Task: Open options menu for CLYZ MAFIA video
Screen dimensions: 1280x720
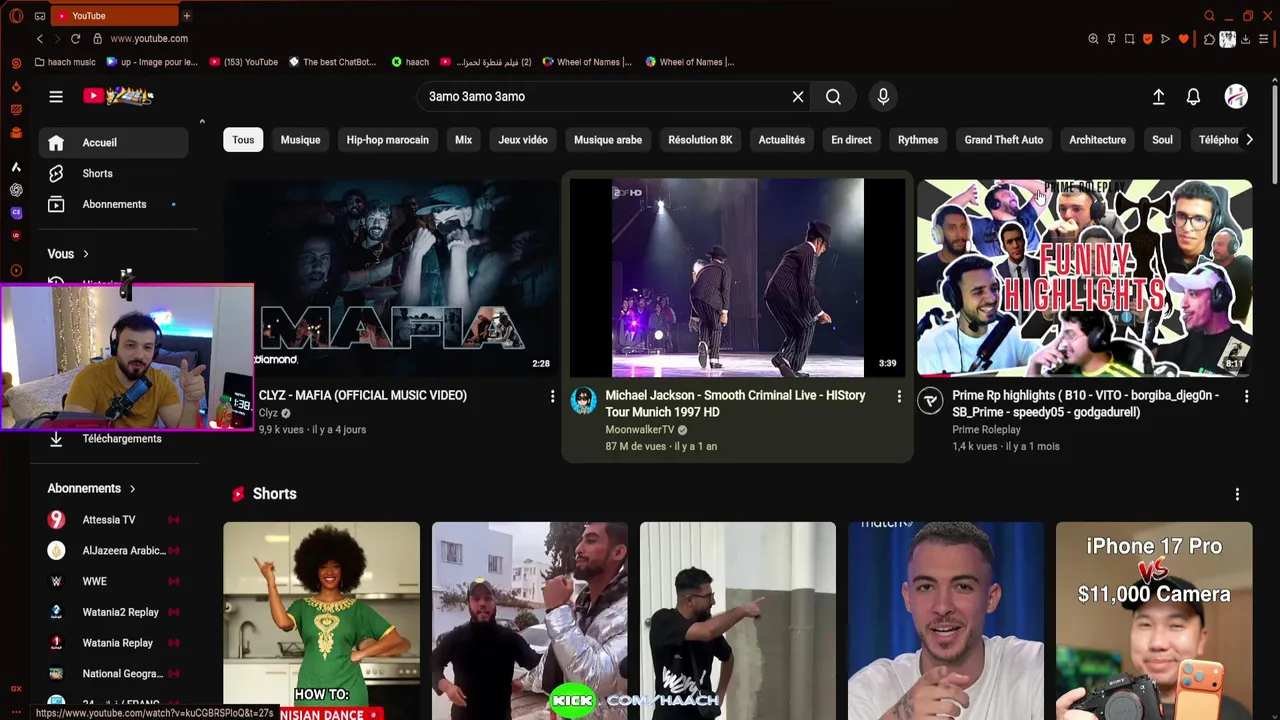Action: tap(552, 397)
